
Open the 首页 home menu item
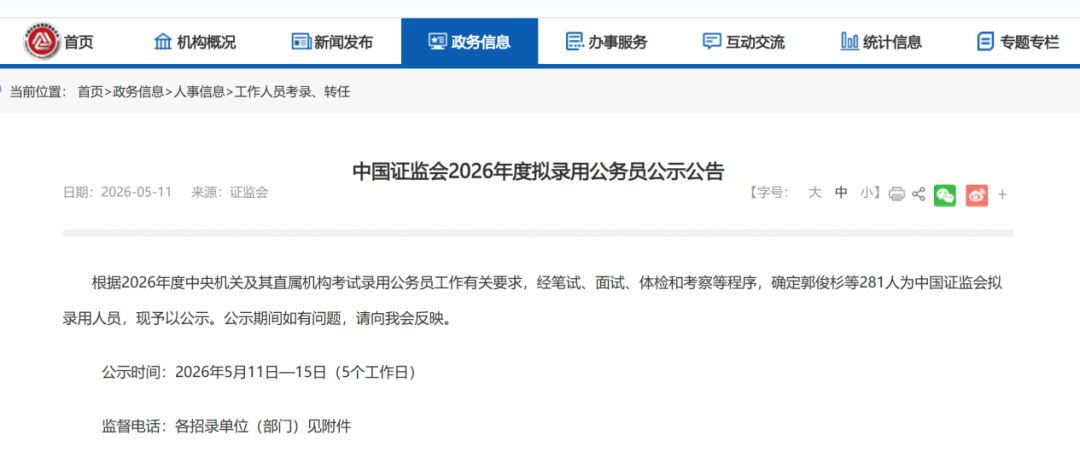[x=79, y=42]
